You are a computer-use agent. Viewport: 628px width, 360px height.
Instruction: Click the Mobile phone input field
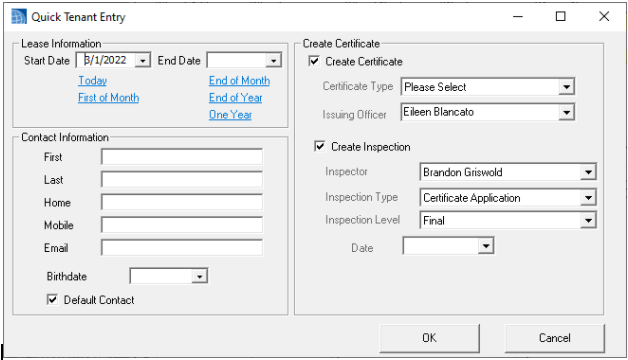tap(182, 225)
